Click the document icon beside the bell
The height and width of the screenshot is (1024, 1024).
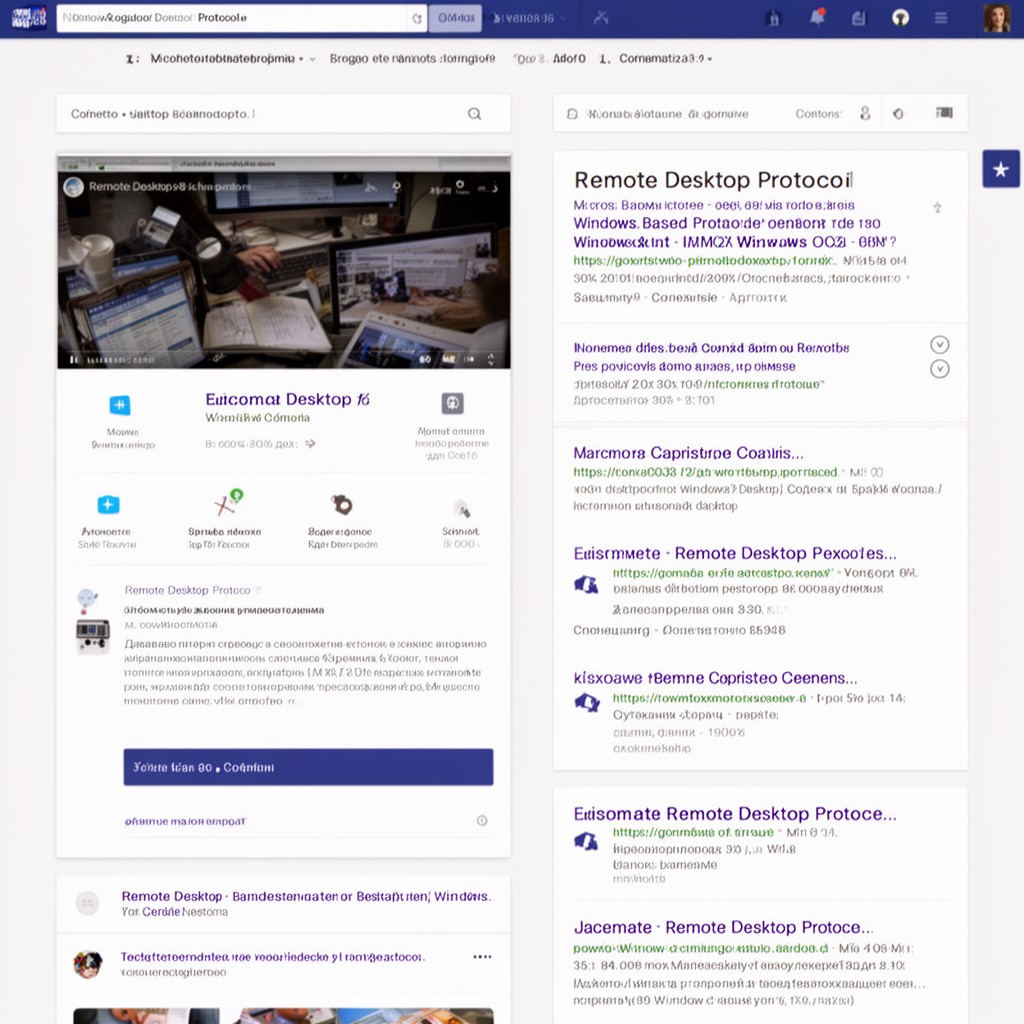(859, 18)
